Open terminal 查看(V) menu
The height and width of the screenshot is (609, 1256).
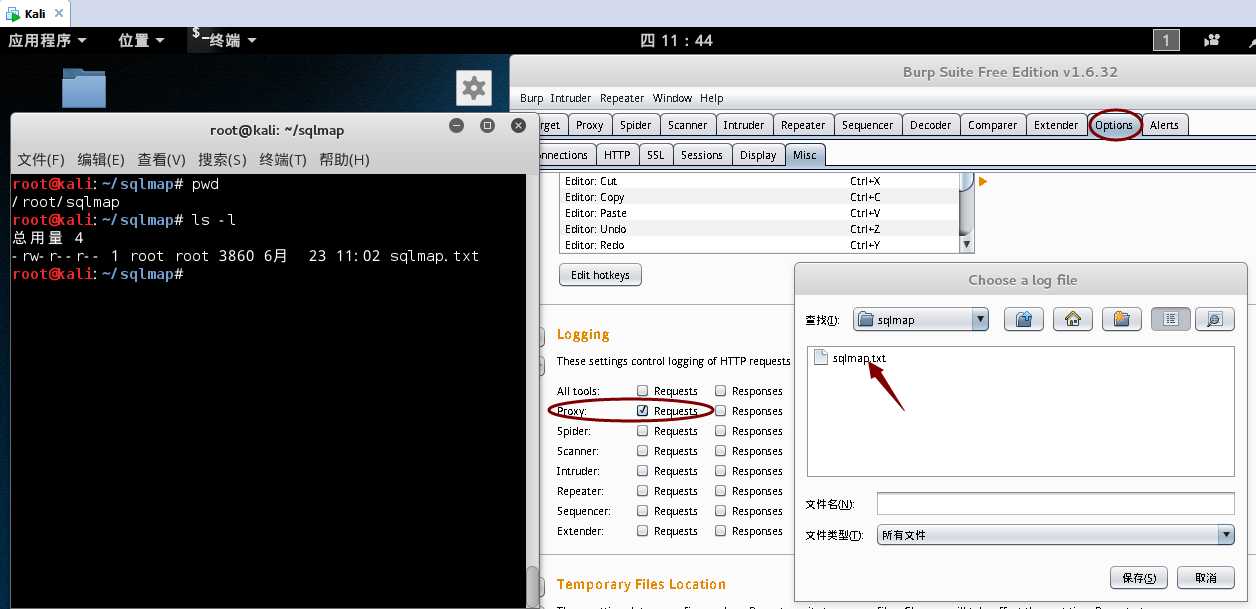click(x=162, y=160)
